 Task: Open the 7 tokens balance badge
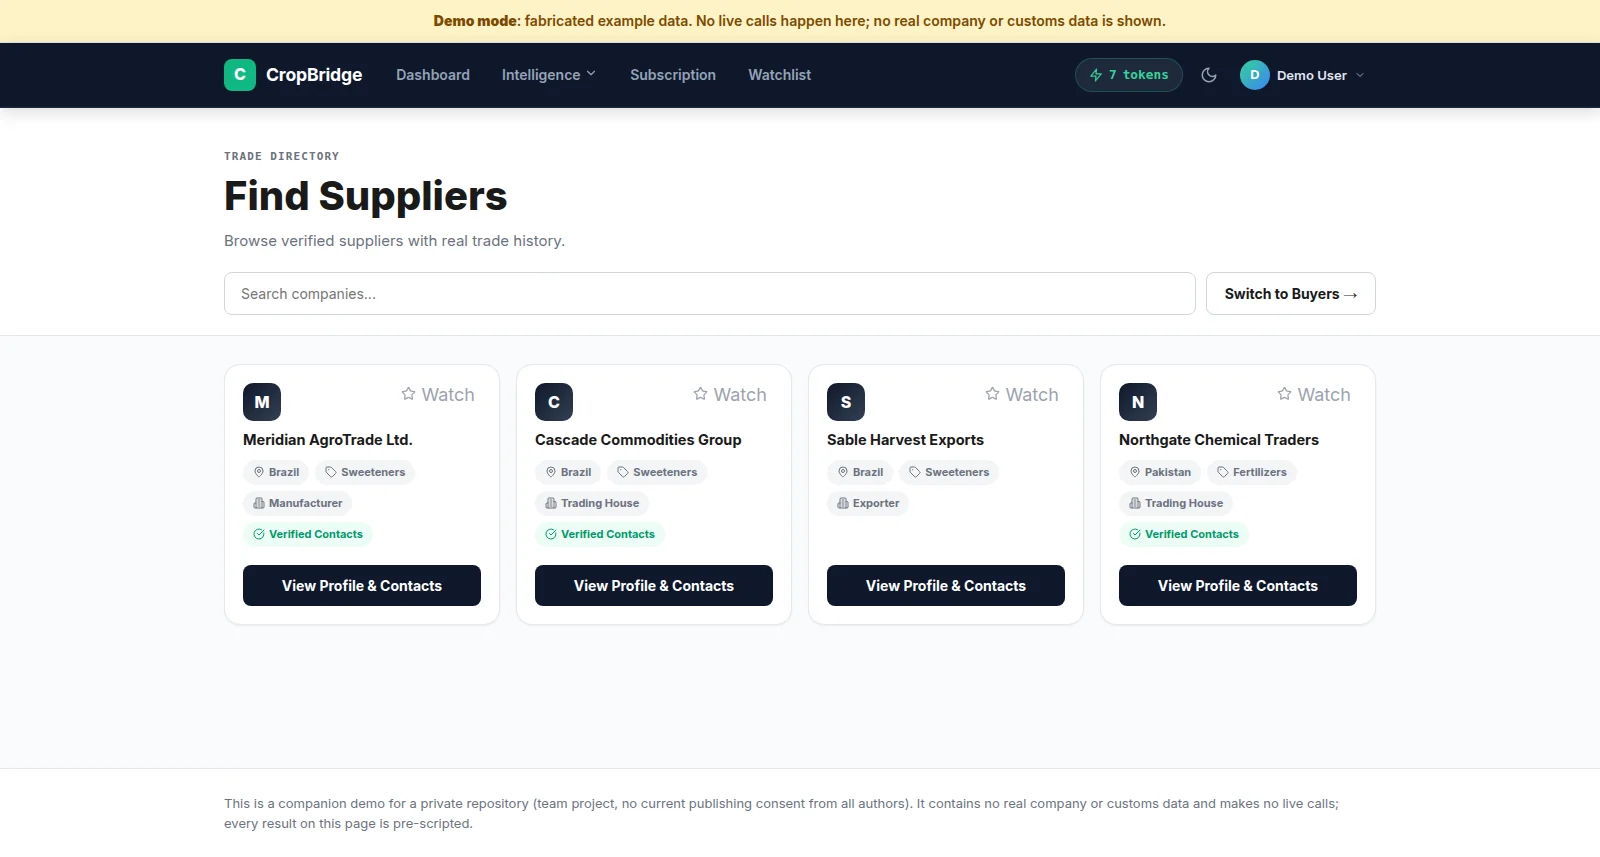1129,75
